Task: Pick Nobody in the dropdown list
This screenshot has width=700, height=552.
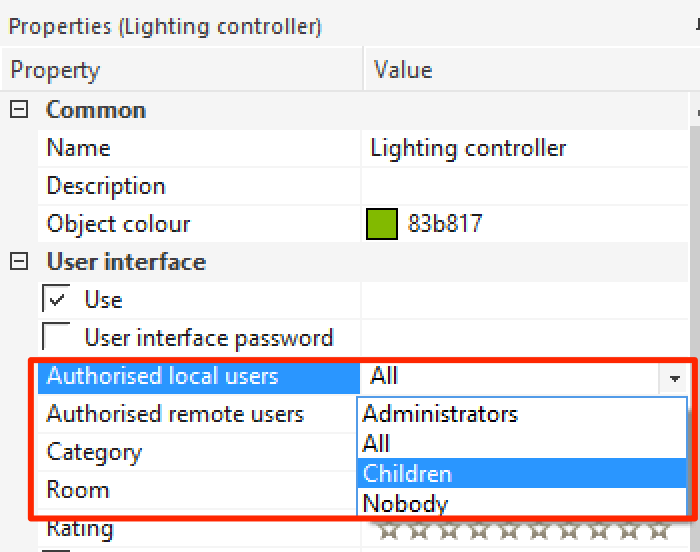Action: pos(405,503)
